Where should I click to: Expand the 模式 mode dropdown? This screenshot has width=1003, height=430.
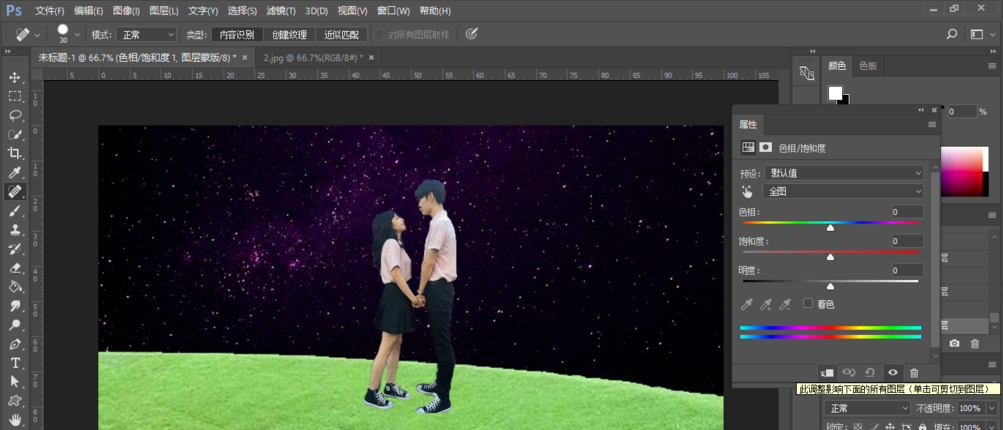[147, 34]
